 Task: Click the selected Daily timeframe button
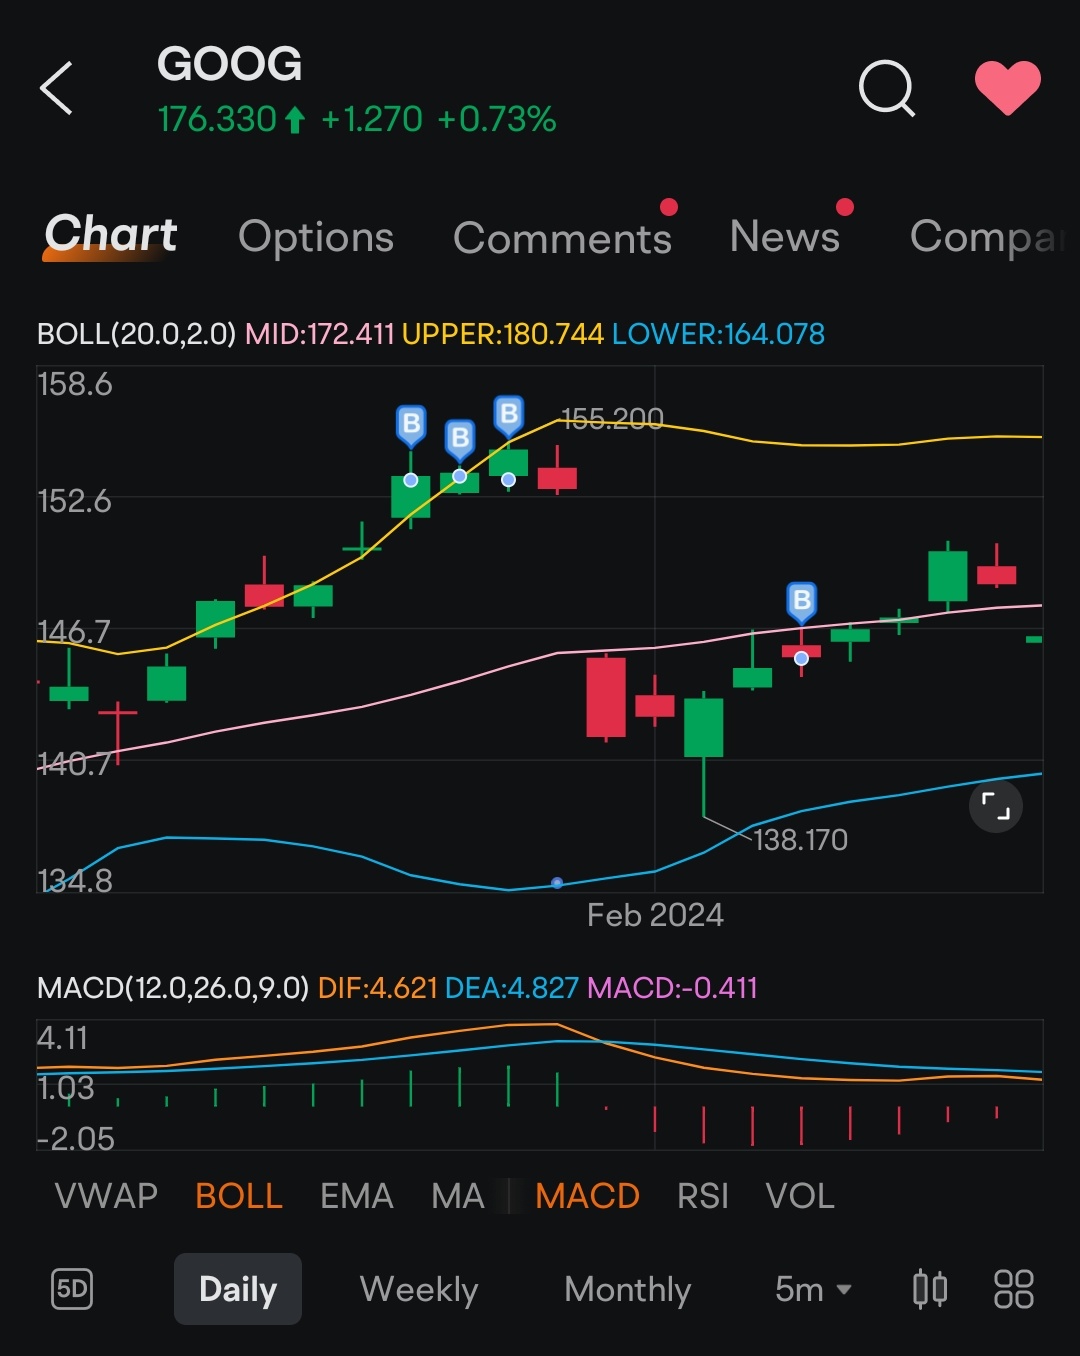click(x=237, y=1289)
